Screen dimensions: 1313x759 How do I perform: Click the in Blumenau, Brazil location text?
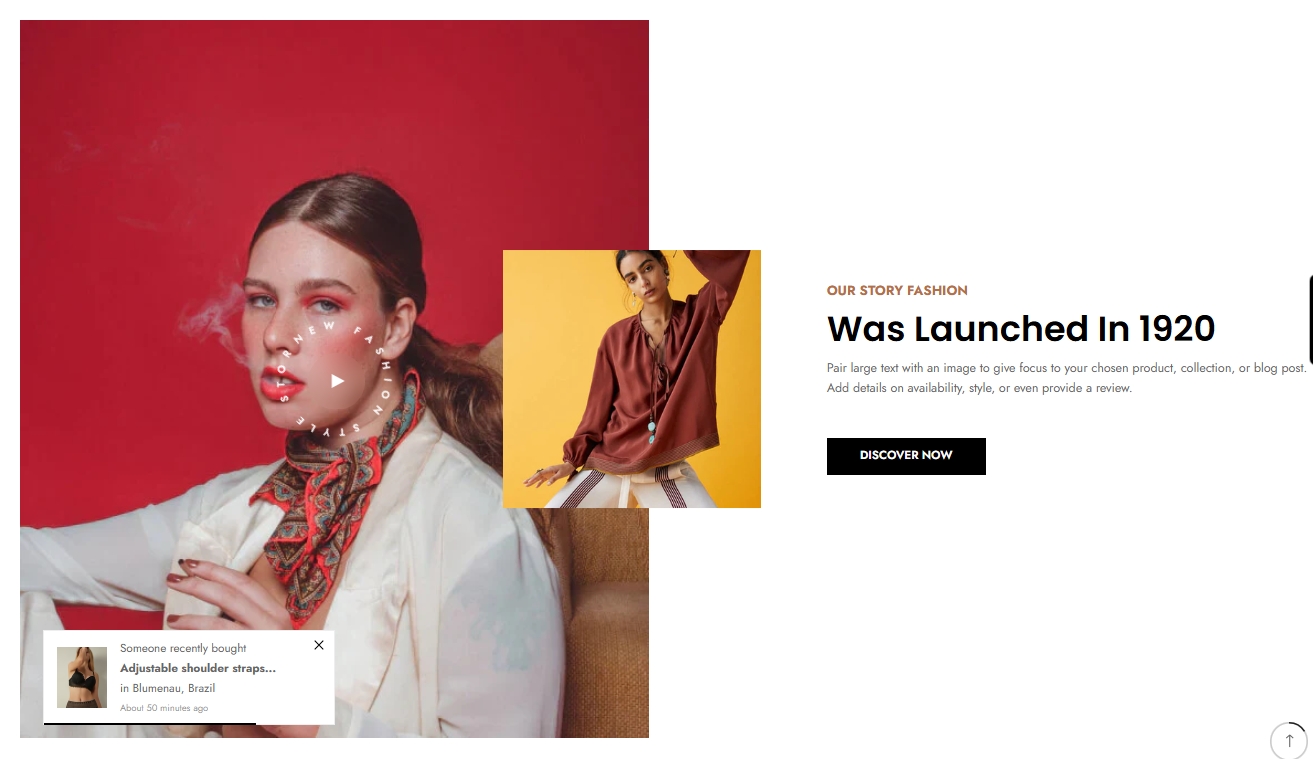tap(168, 688)
